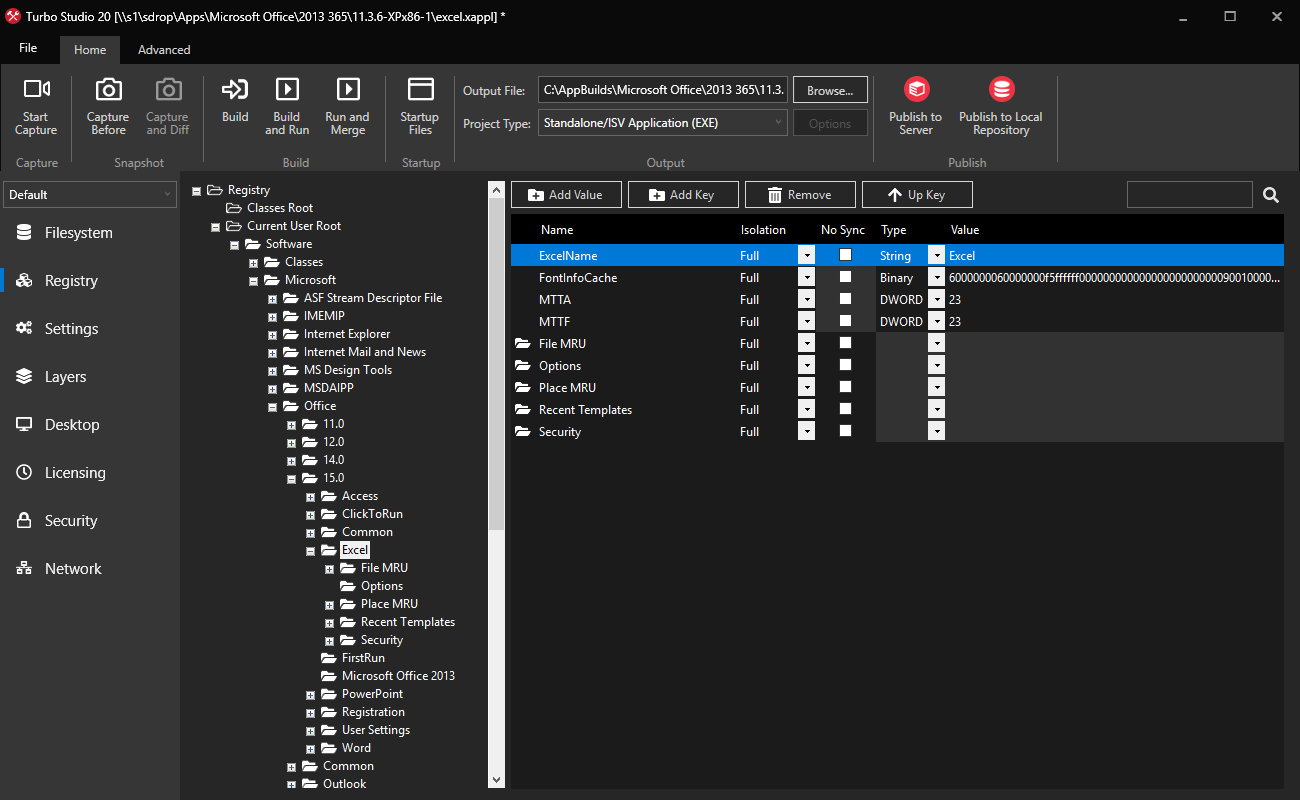Collapse the Excel tree node
The height and width of the screenshot is (800, 1300).
[x=311, y=550]
